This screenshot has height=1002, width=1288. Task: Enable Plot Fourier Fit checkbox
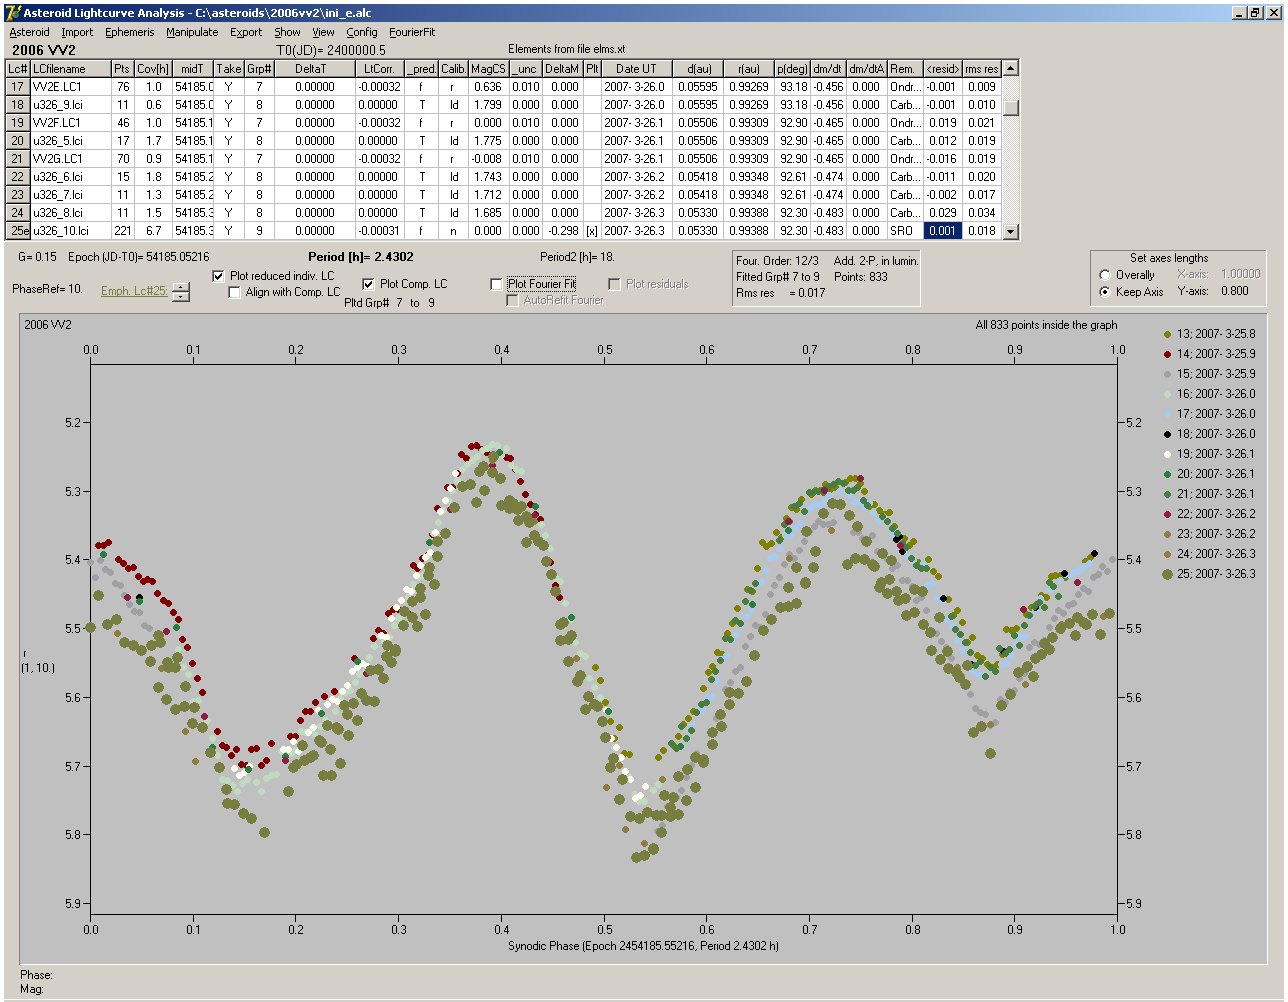click(x=496, y=284)
